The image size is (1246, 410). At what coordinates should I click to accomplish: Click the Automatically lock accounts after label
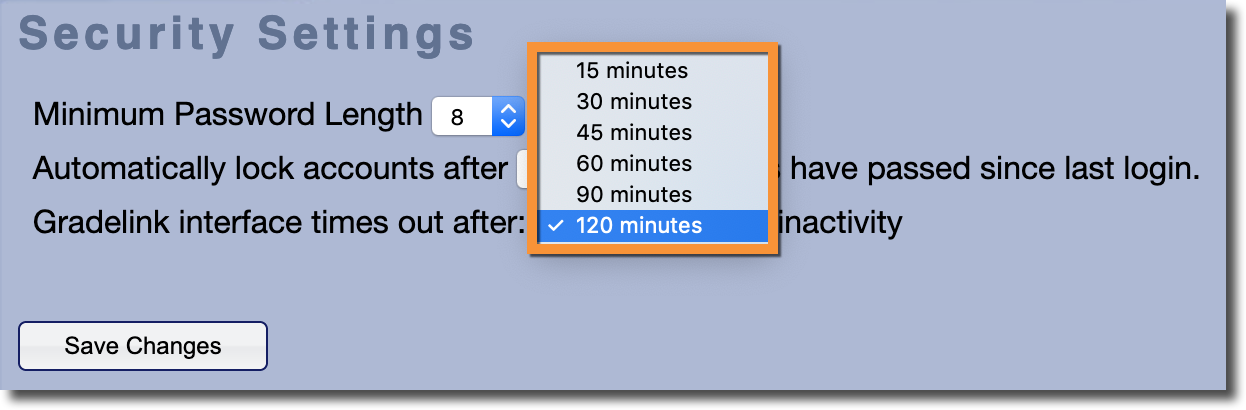click(x=270, y=169)
